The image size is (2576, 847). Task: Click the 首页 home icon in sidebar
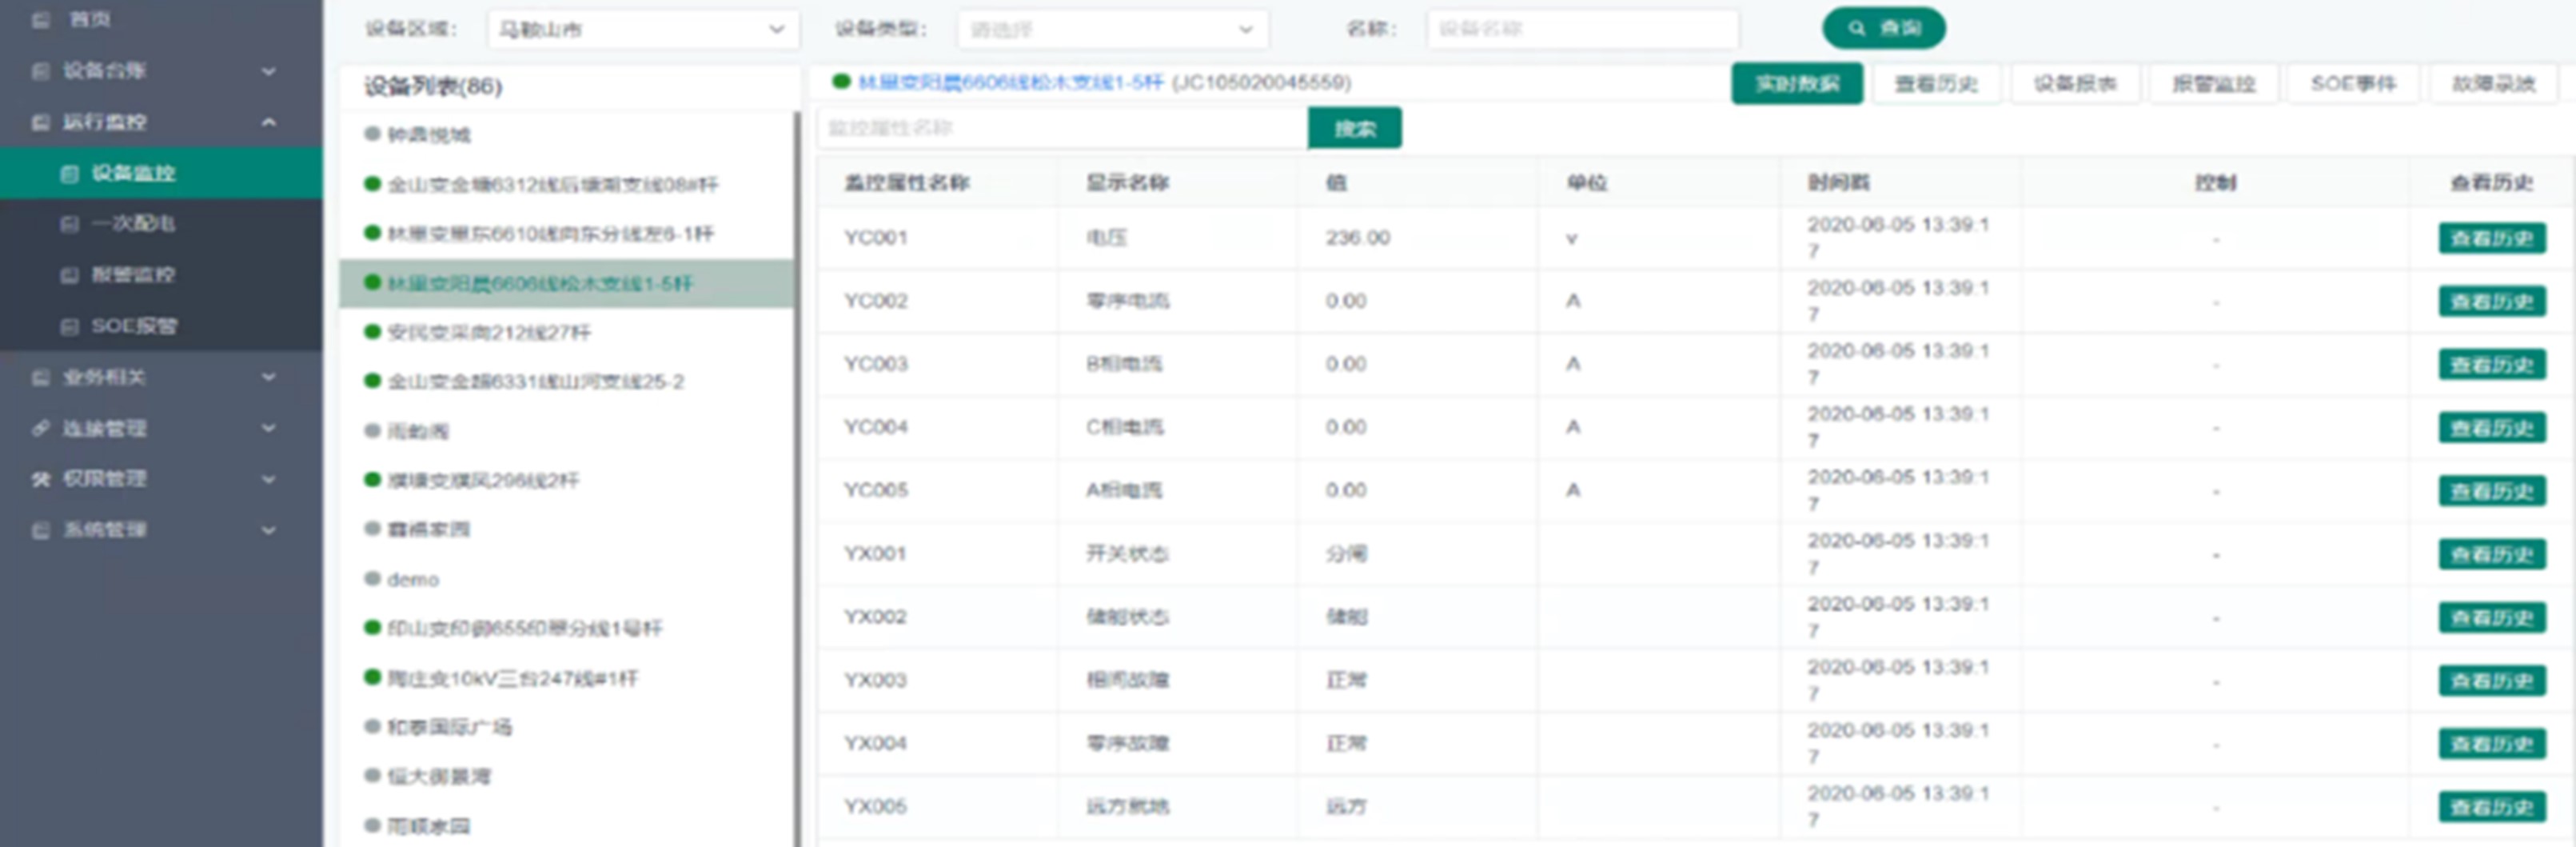click(x=41, y=20)
